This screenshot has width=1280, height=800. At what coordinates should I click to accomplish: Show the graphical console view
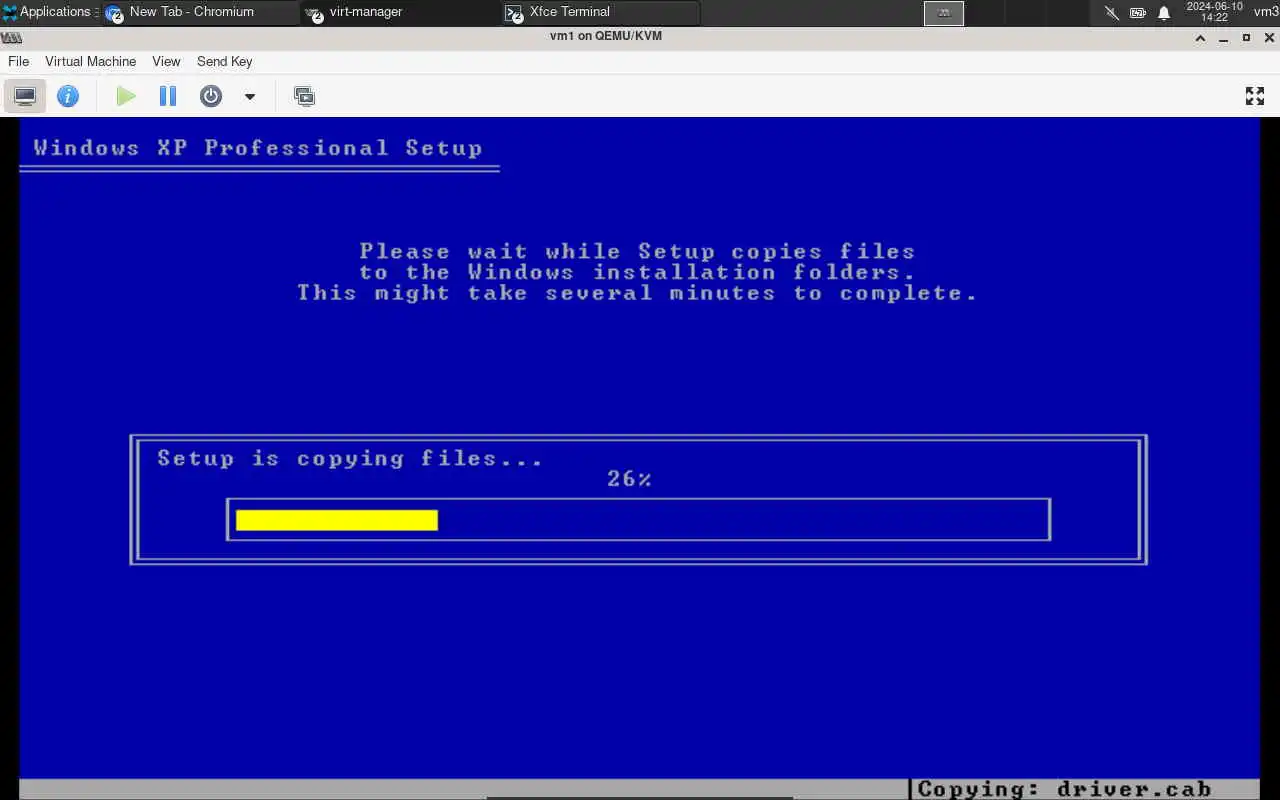pyautogui.click(x=25, y=96)
